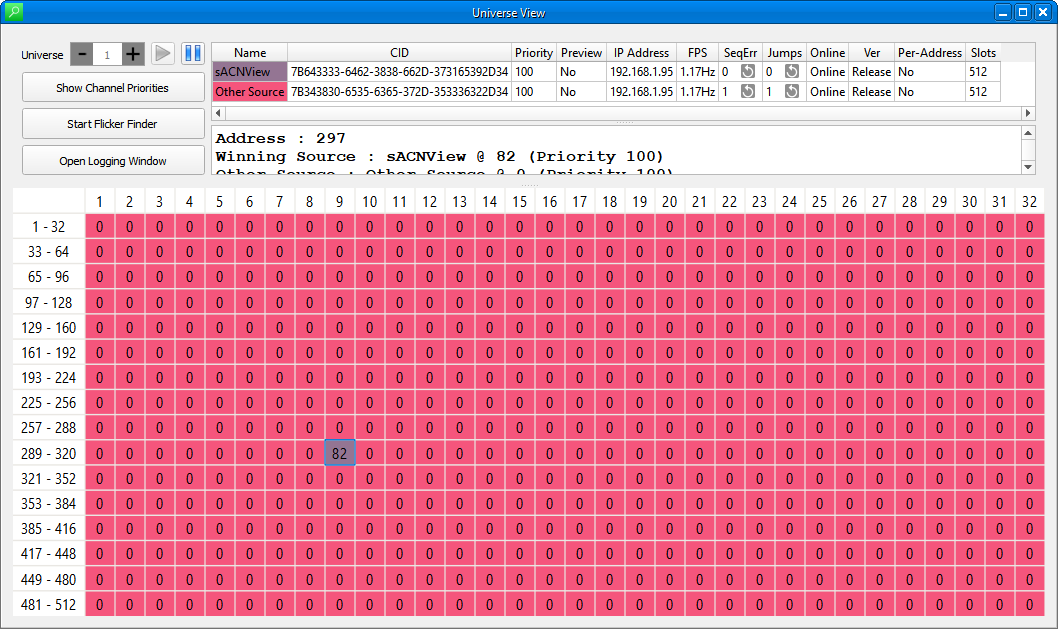Start Flicker Finder

click(112, 124)
